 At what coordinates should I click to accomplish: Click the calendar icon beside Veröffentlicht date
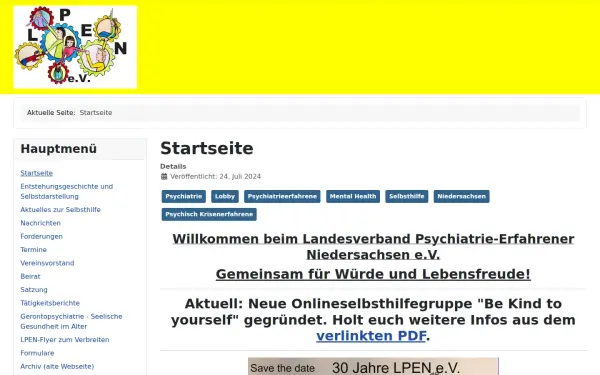[x=164, y=176]
